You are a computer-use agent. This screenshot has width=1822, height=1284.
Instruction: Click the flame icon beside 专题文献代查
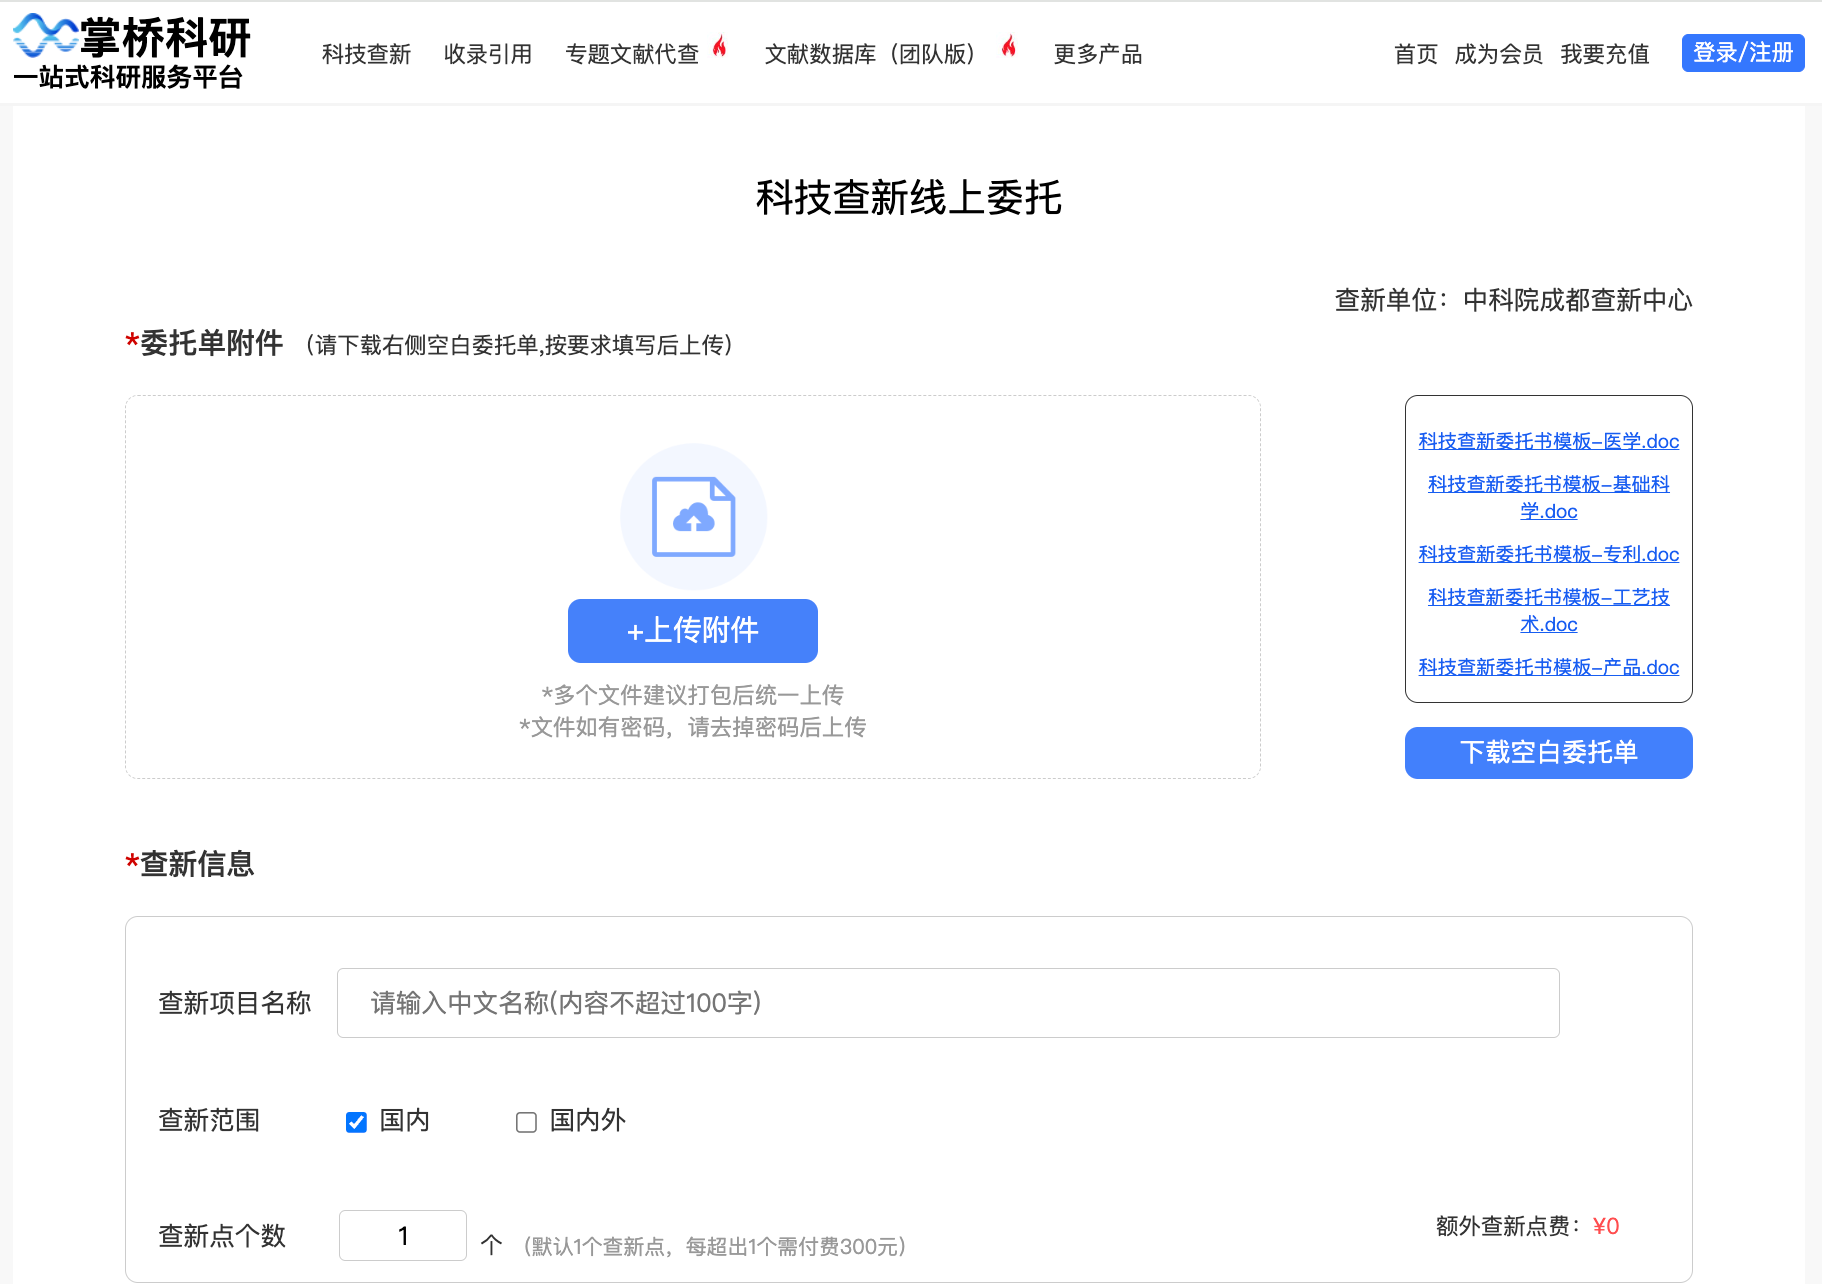[x=719, y=46]
